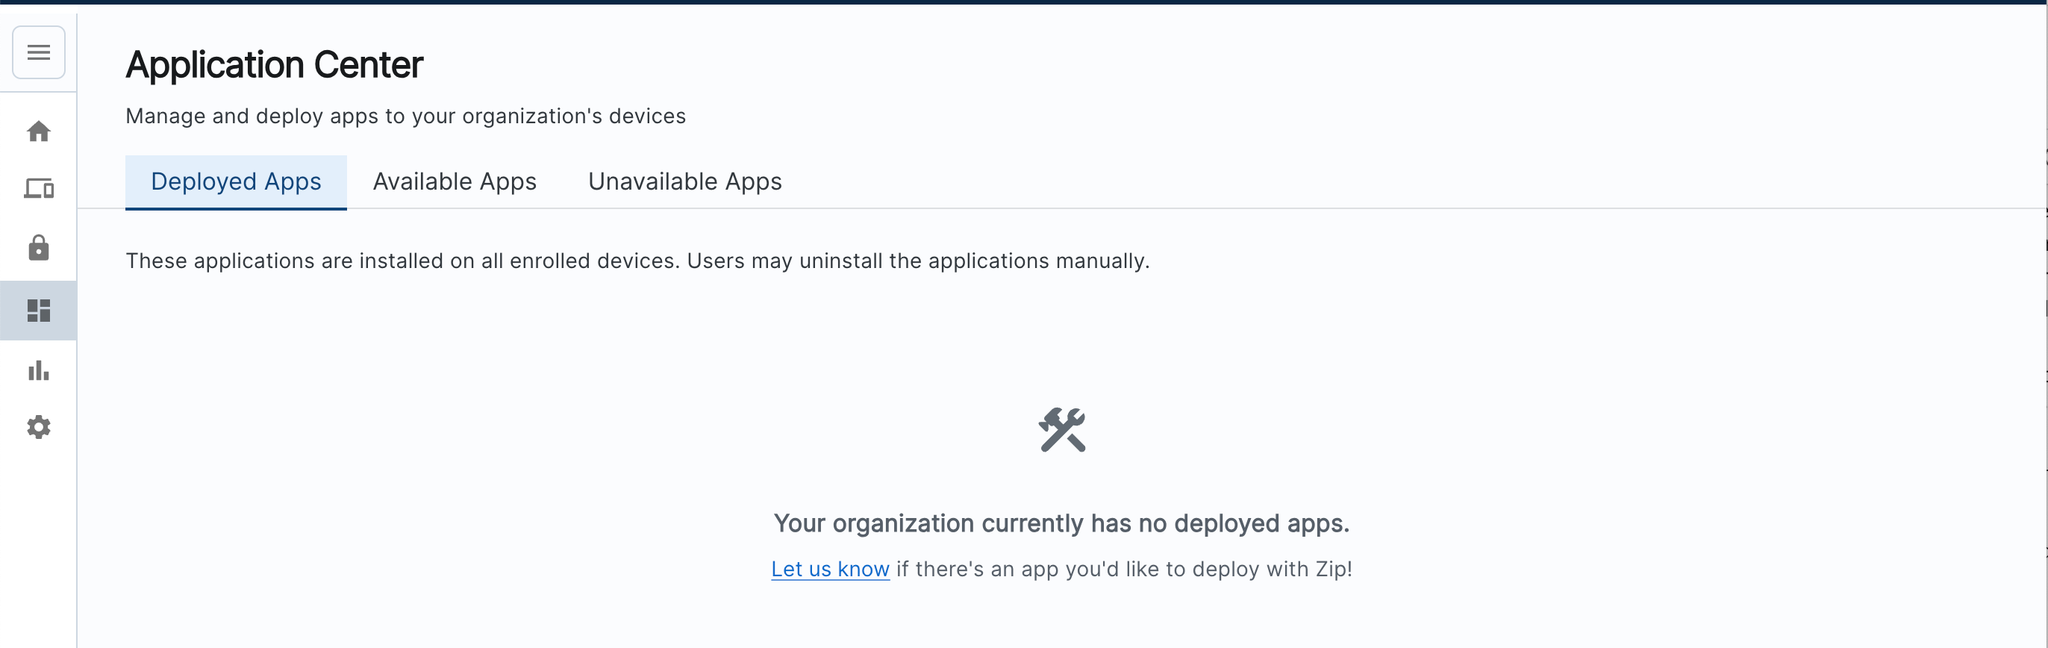Open the Devices page from the sidebar
This screenshot has height=648, width=2048.
coord(39,189)
